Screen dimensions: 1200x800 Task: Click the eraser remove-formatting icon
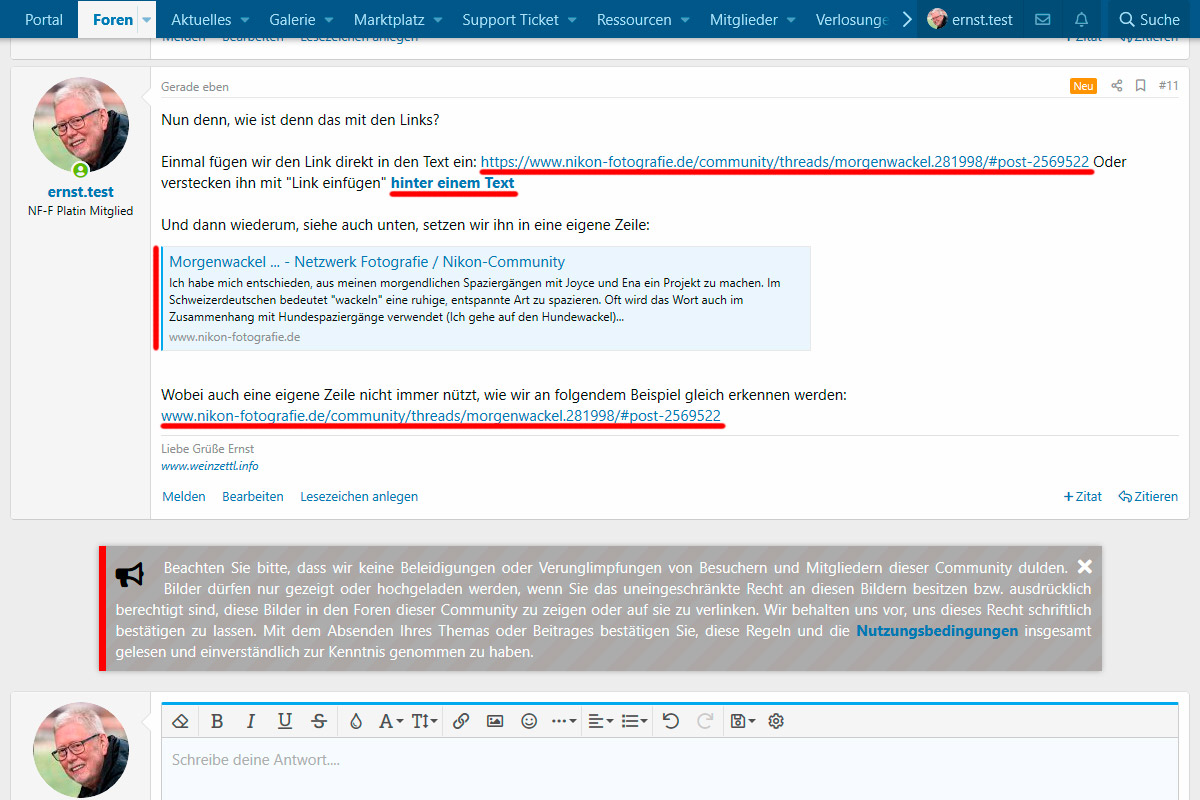click(x=181, y=721)
